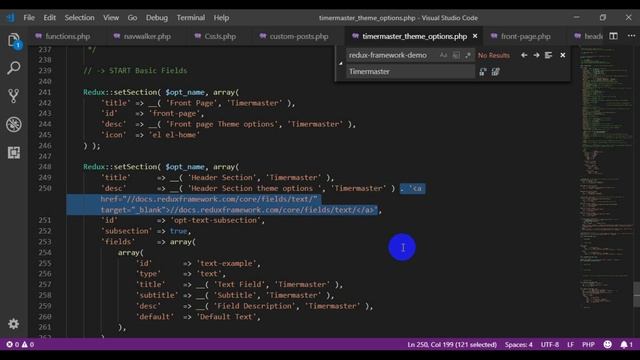Click 'Default Text' string on line 260
Image resolution: width=640 pixels, height=360 pixels.
pos(227,317)
